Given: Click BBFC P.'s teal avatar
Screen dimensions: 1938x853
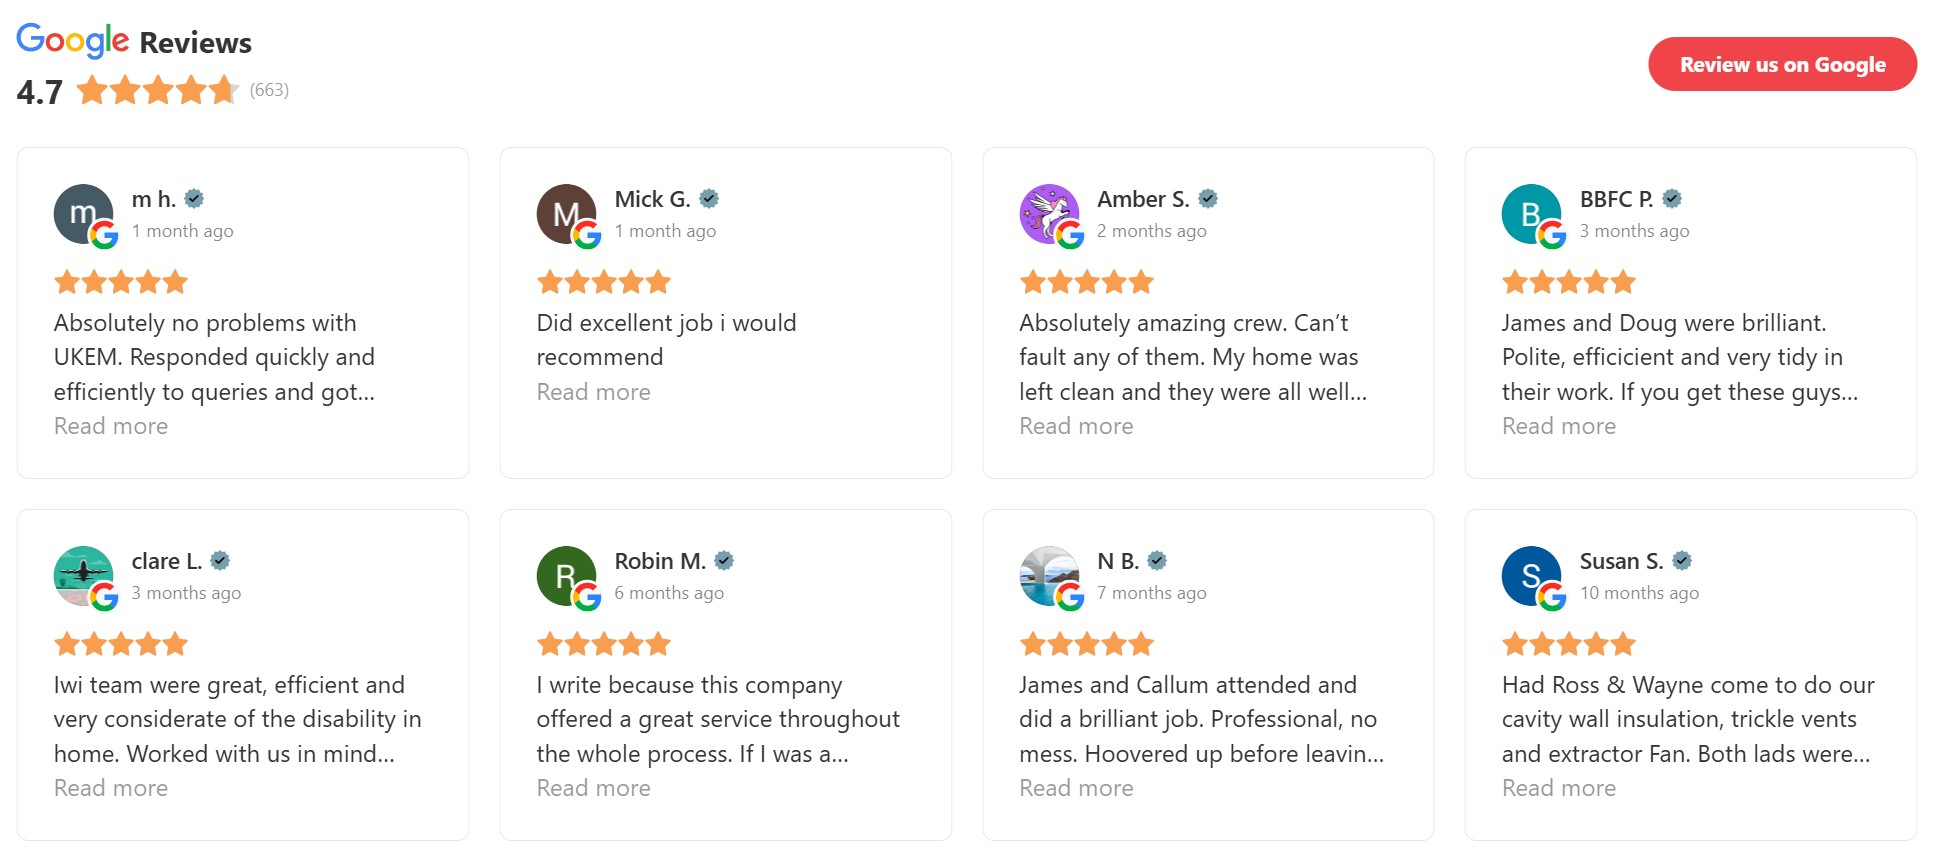Looking at the screenshot, I should (x=1530, y=213).
